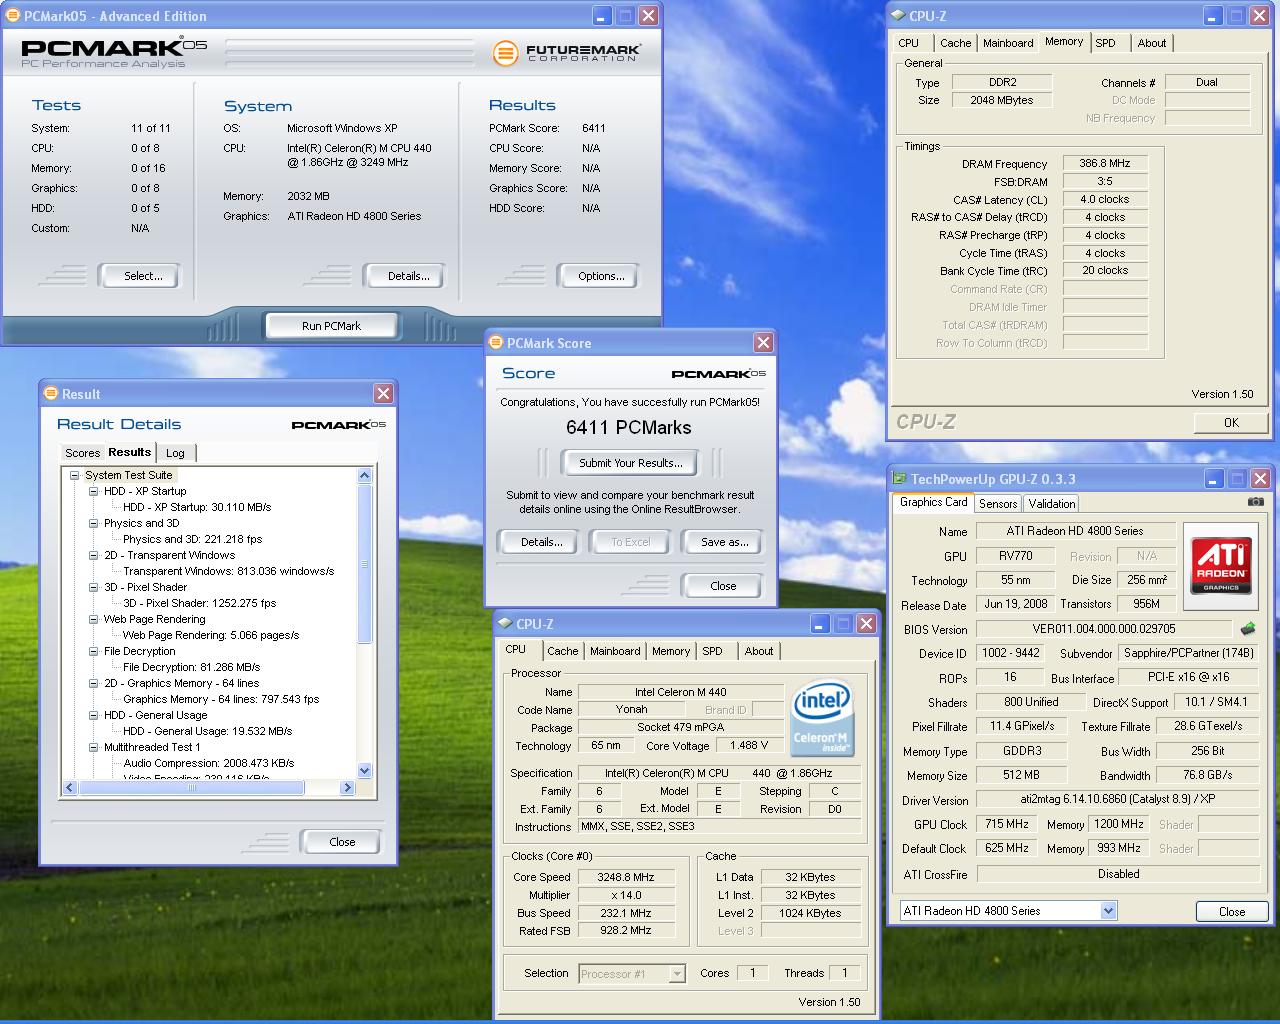Viewport: 1280px width, 1024px height.
Task: Collapse the Physics and 3D node
Action: pos(94,524)
